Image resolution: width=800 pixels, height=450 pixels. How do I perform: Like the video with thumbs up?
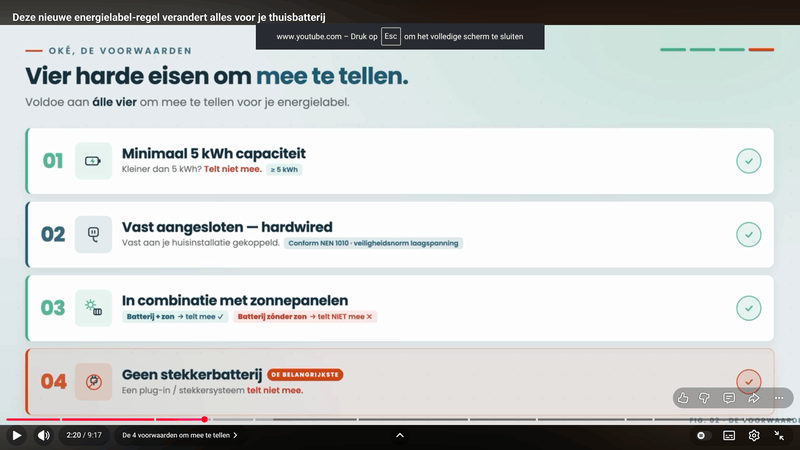coord(683,398)
